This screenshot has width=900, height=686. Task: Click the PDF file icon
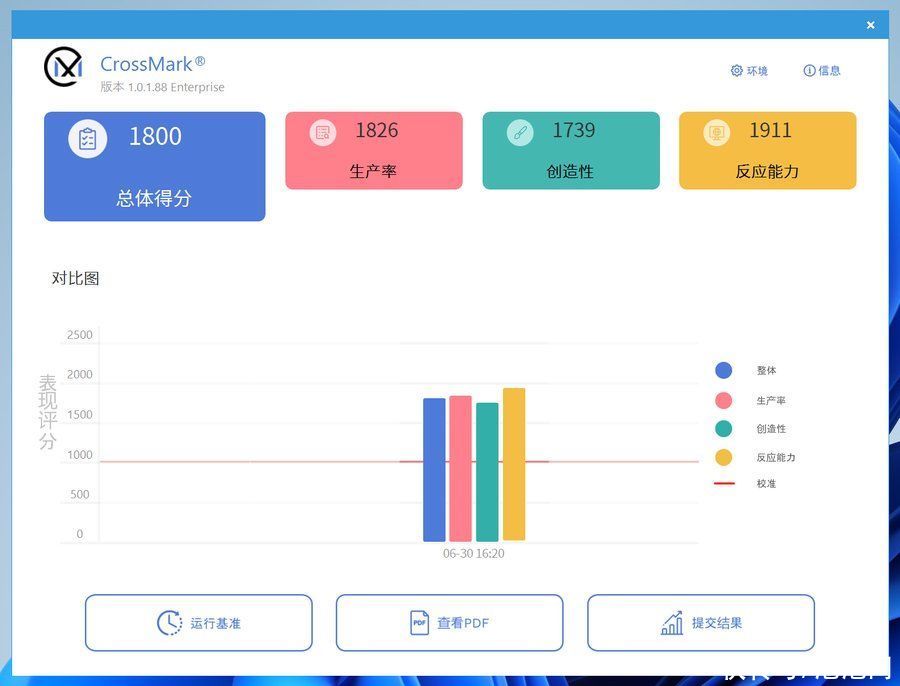pos(420,623)
